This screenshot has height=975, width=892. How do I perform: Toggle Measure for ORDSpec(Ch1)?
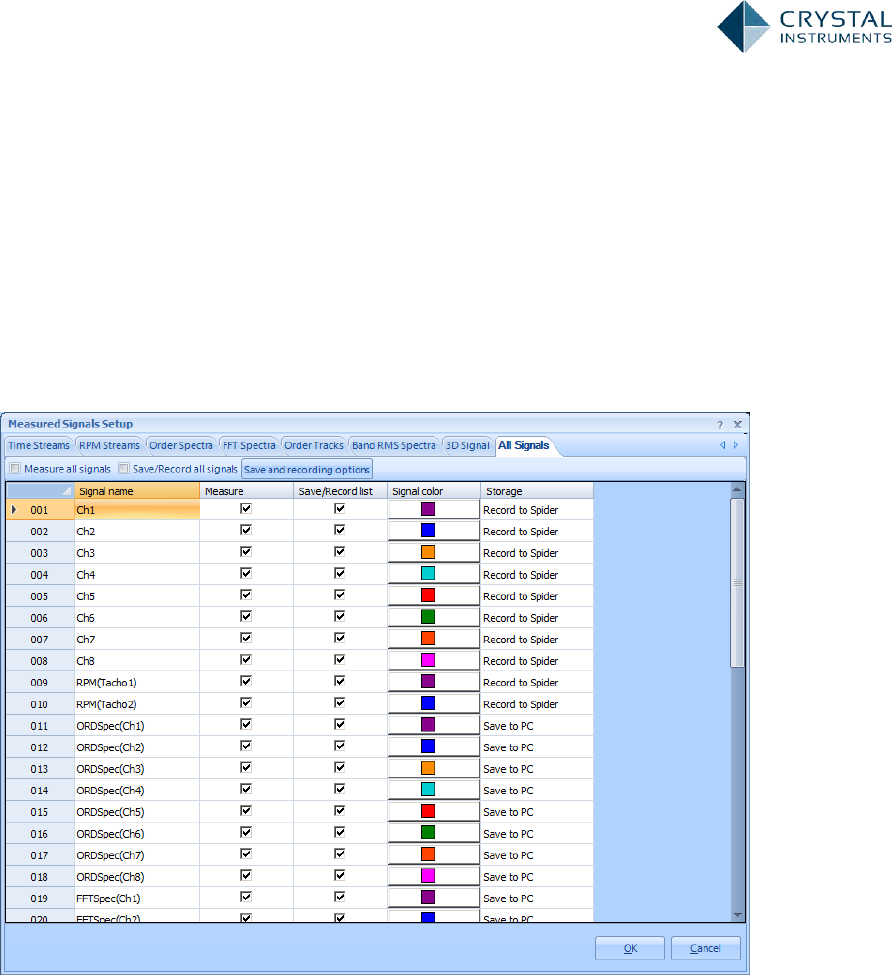coord(246,724)
